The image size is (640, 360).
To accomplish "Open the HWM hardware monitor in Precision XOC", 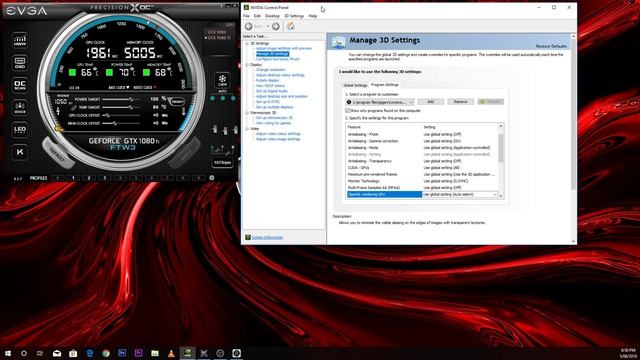I will click(20, 40).
